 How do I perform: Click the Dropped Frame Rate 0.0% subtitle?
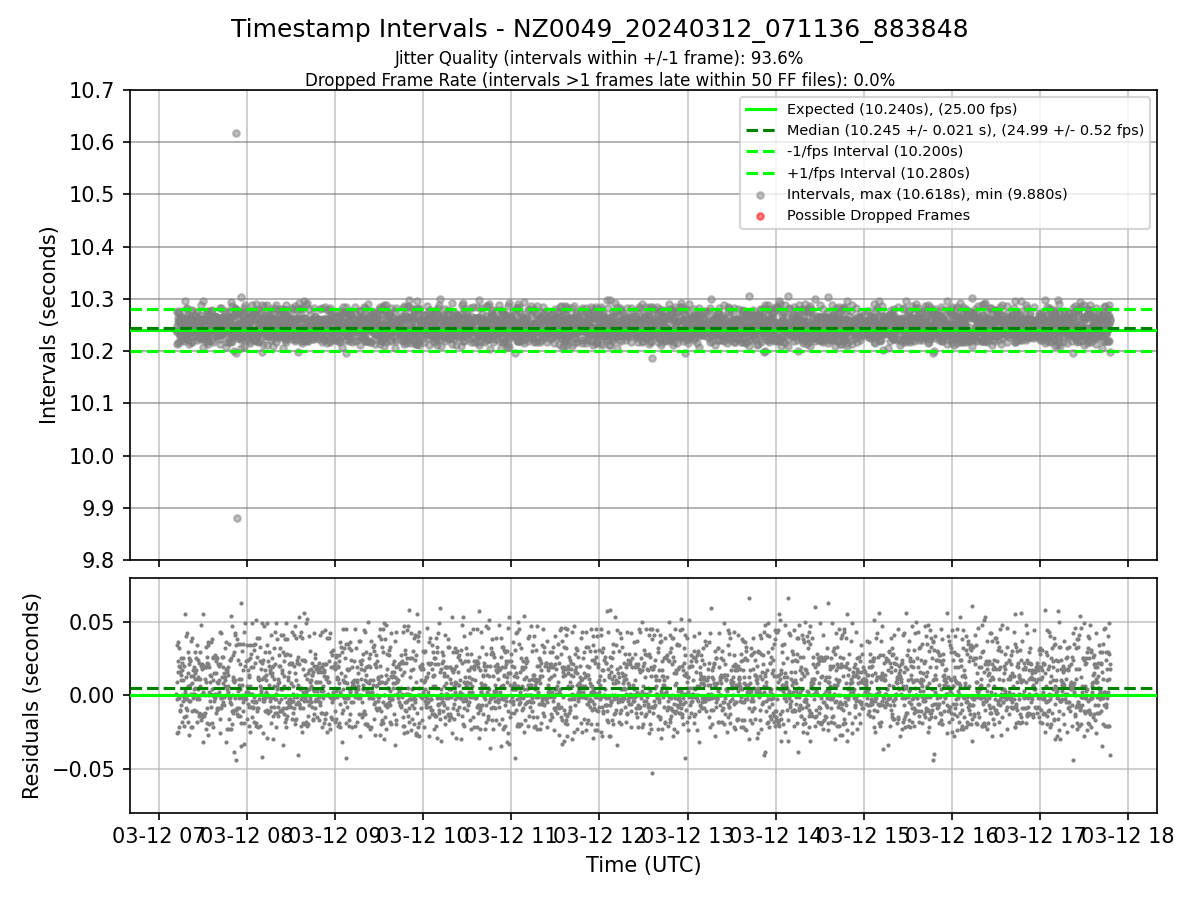point(599,80)
